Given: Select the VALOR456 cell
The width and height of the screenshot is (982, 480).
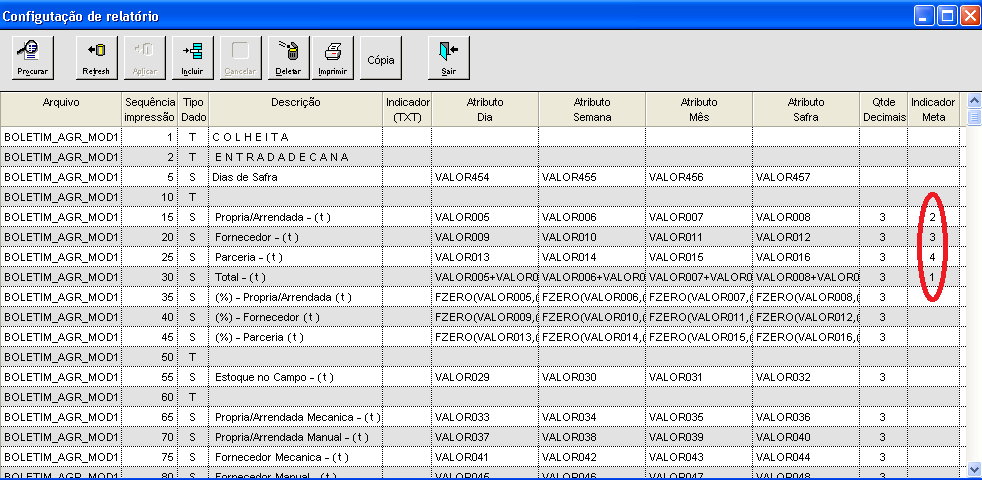Looking at the screenshot, I should pyautogui.click(x=699, y=177).
